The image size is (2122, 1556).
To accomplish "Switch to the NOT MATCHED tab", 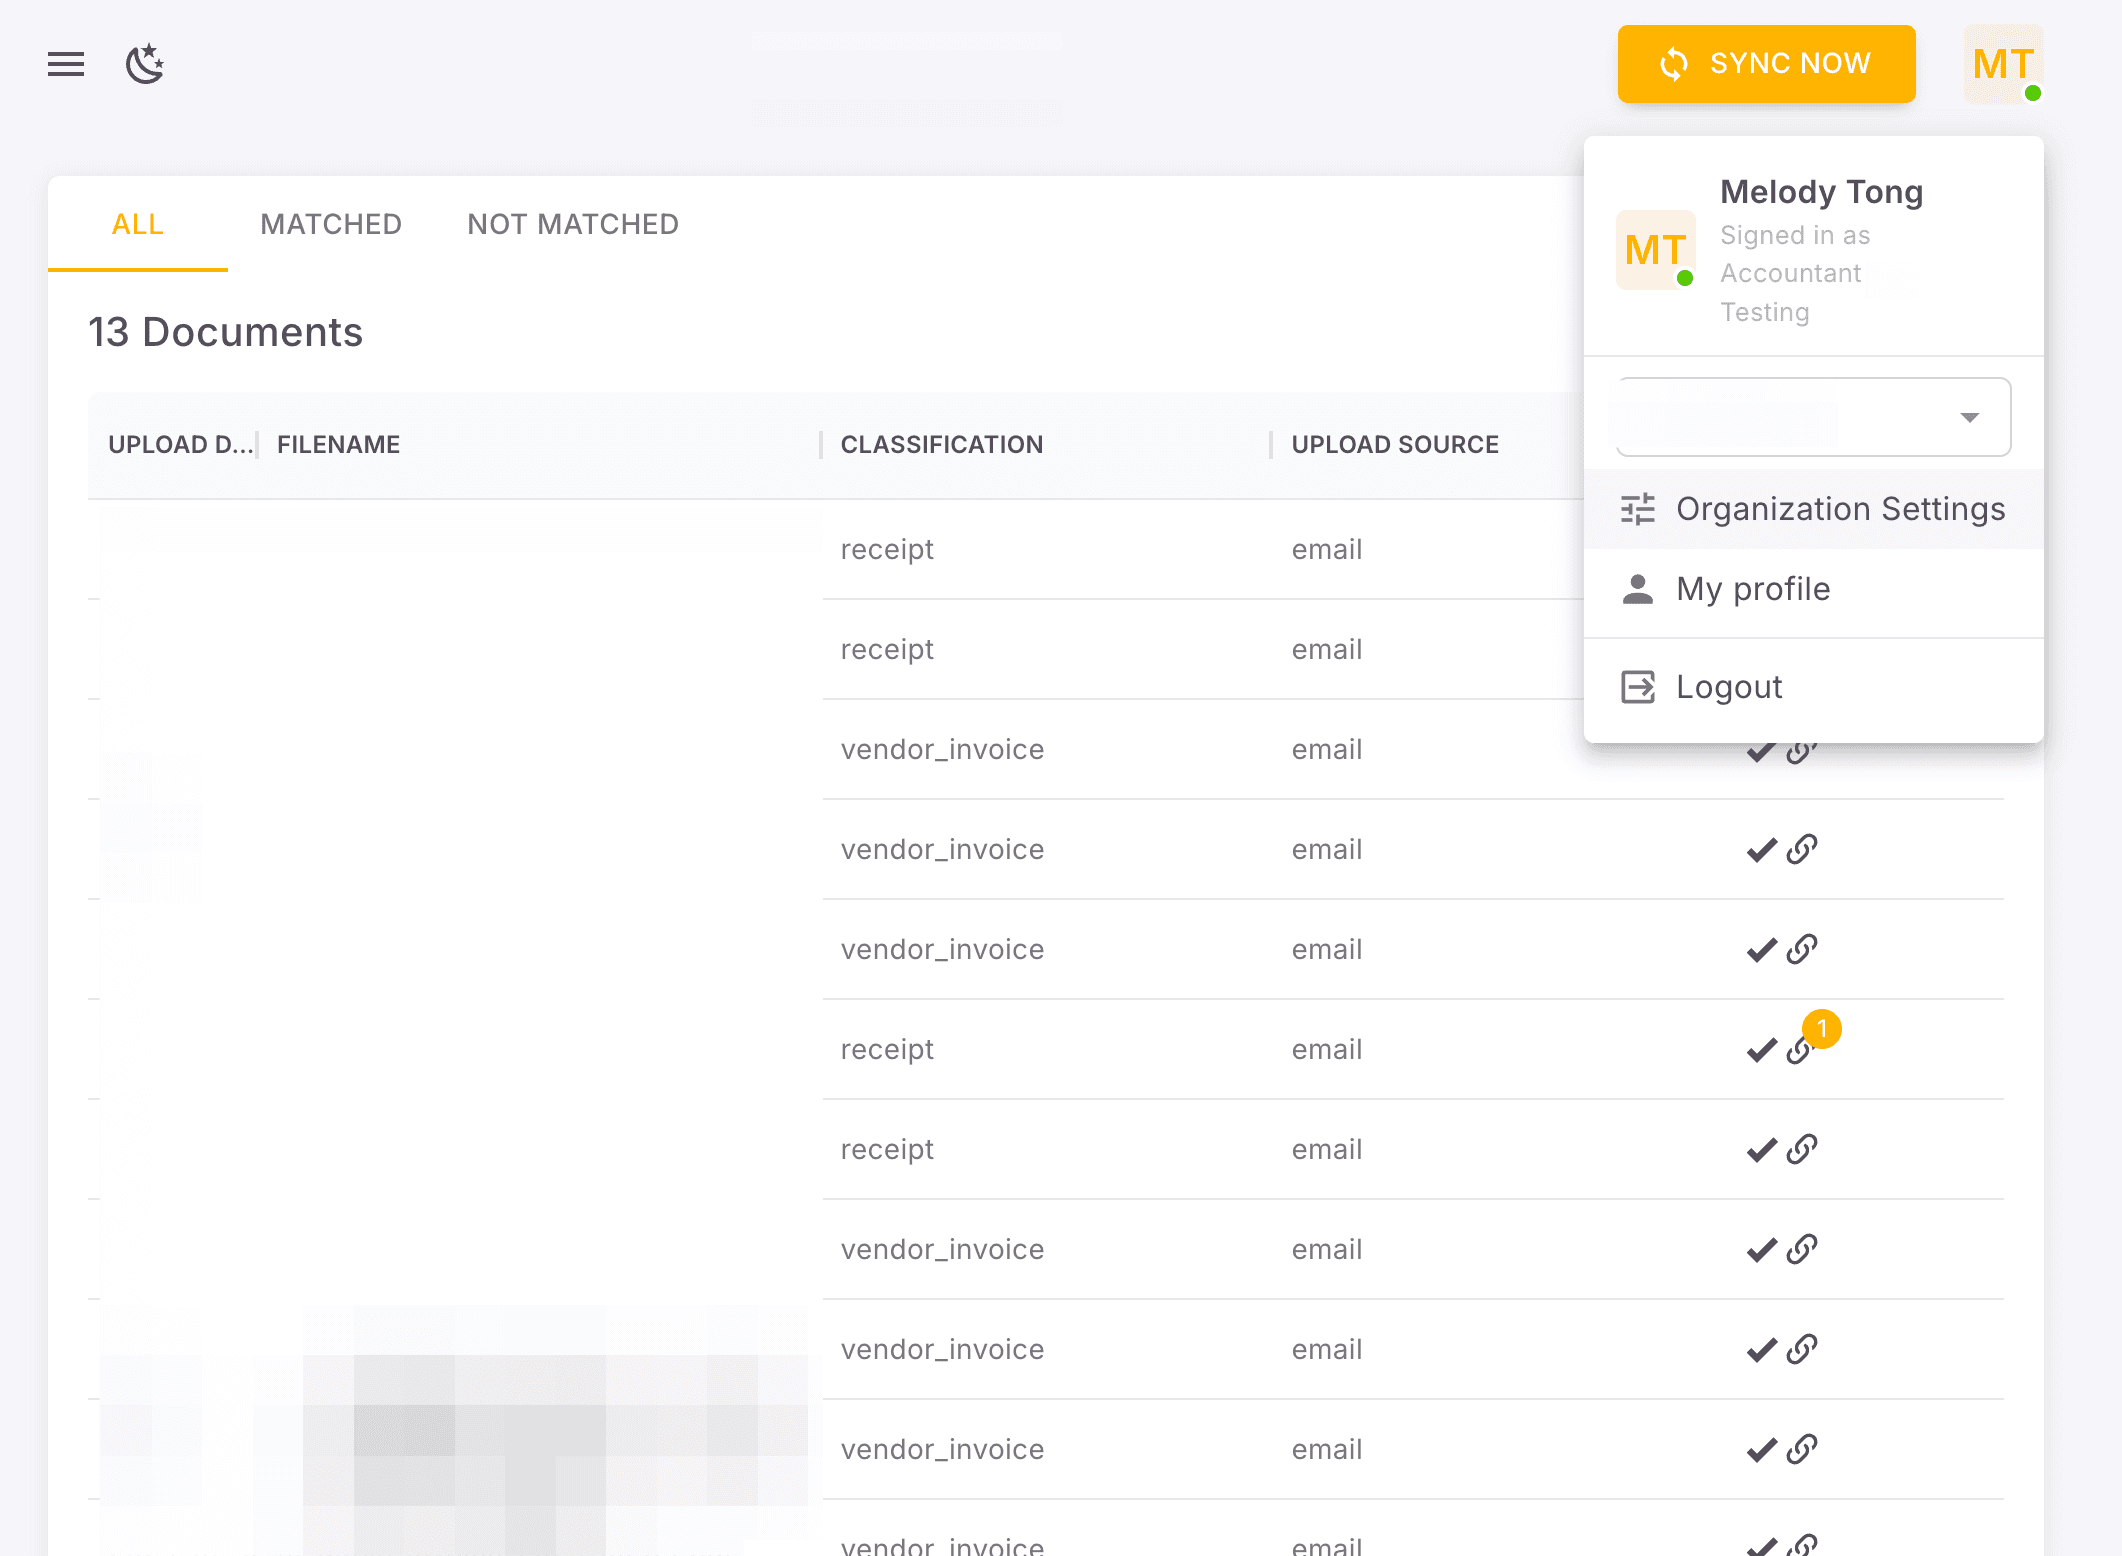I will (572, 224).
